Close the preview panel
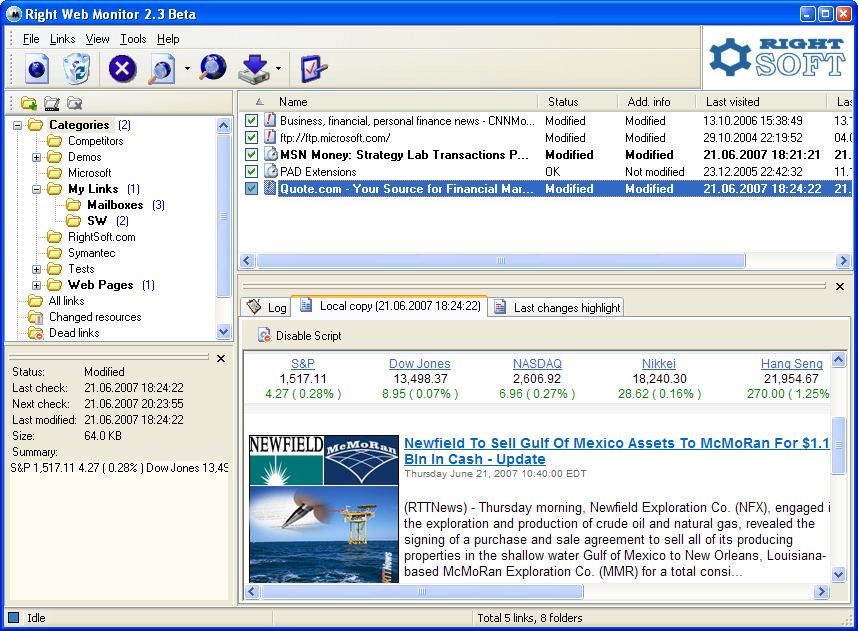858x631 pixels. pyautogui.click(x=840, y=286)
